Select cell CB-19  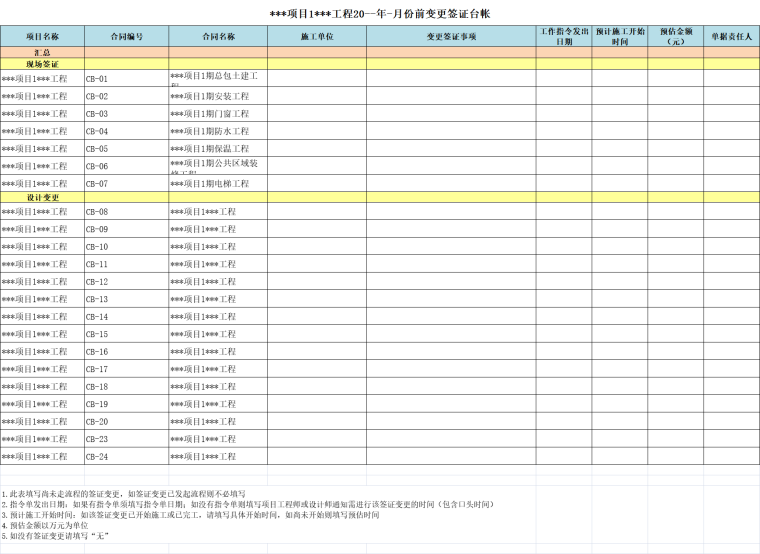127,403
